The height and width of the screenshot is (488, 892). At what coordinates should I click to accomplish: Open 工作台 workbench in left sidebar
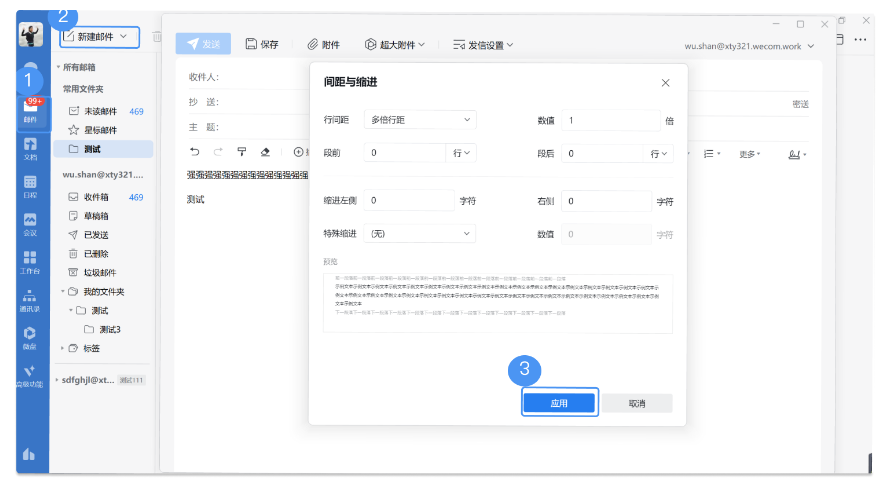(30, 262)
